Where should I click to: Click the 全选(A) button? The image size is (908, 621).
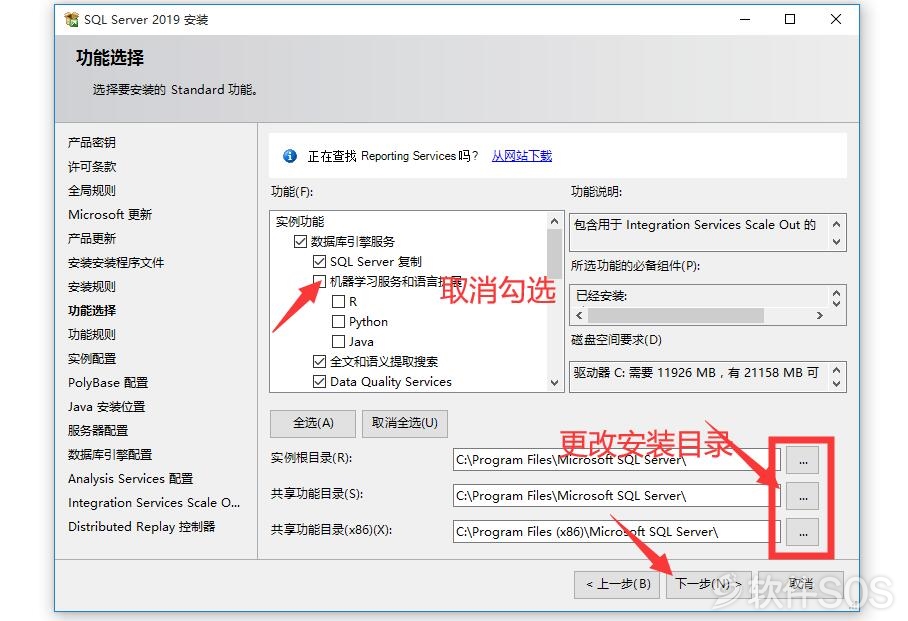(x=313, y=423)
